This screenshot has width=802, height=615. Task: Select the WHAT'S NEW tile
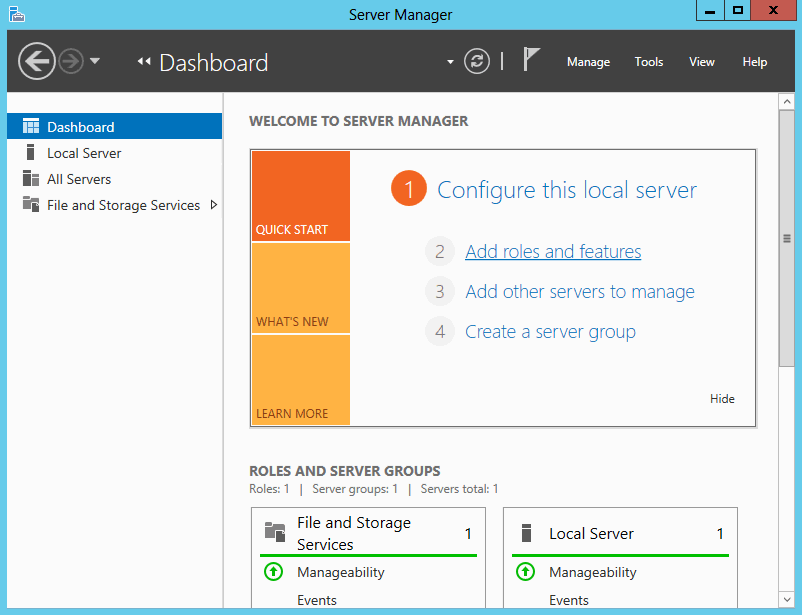[301, 288]
